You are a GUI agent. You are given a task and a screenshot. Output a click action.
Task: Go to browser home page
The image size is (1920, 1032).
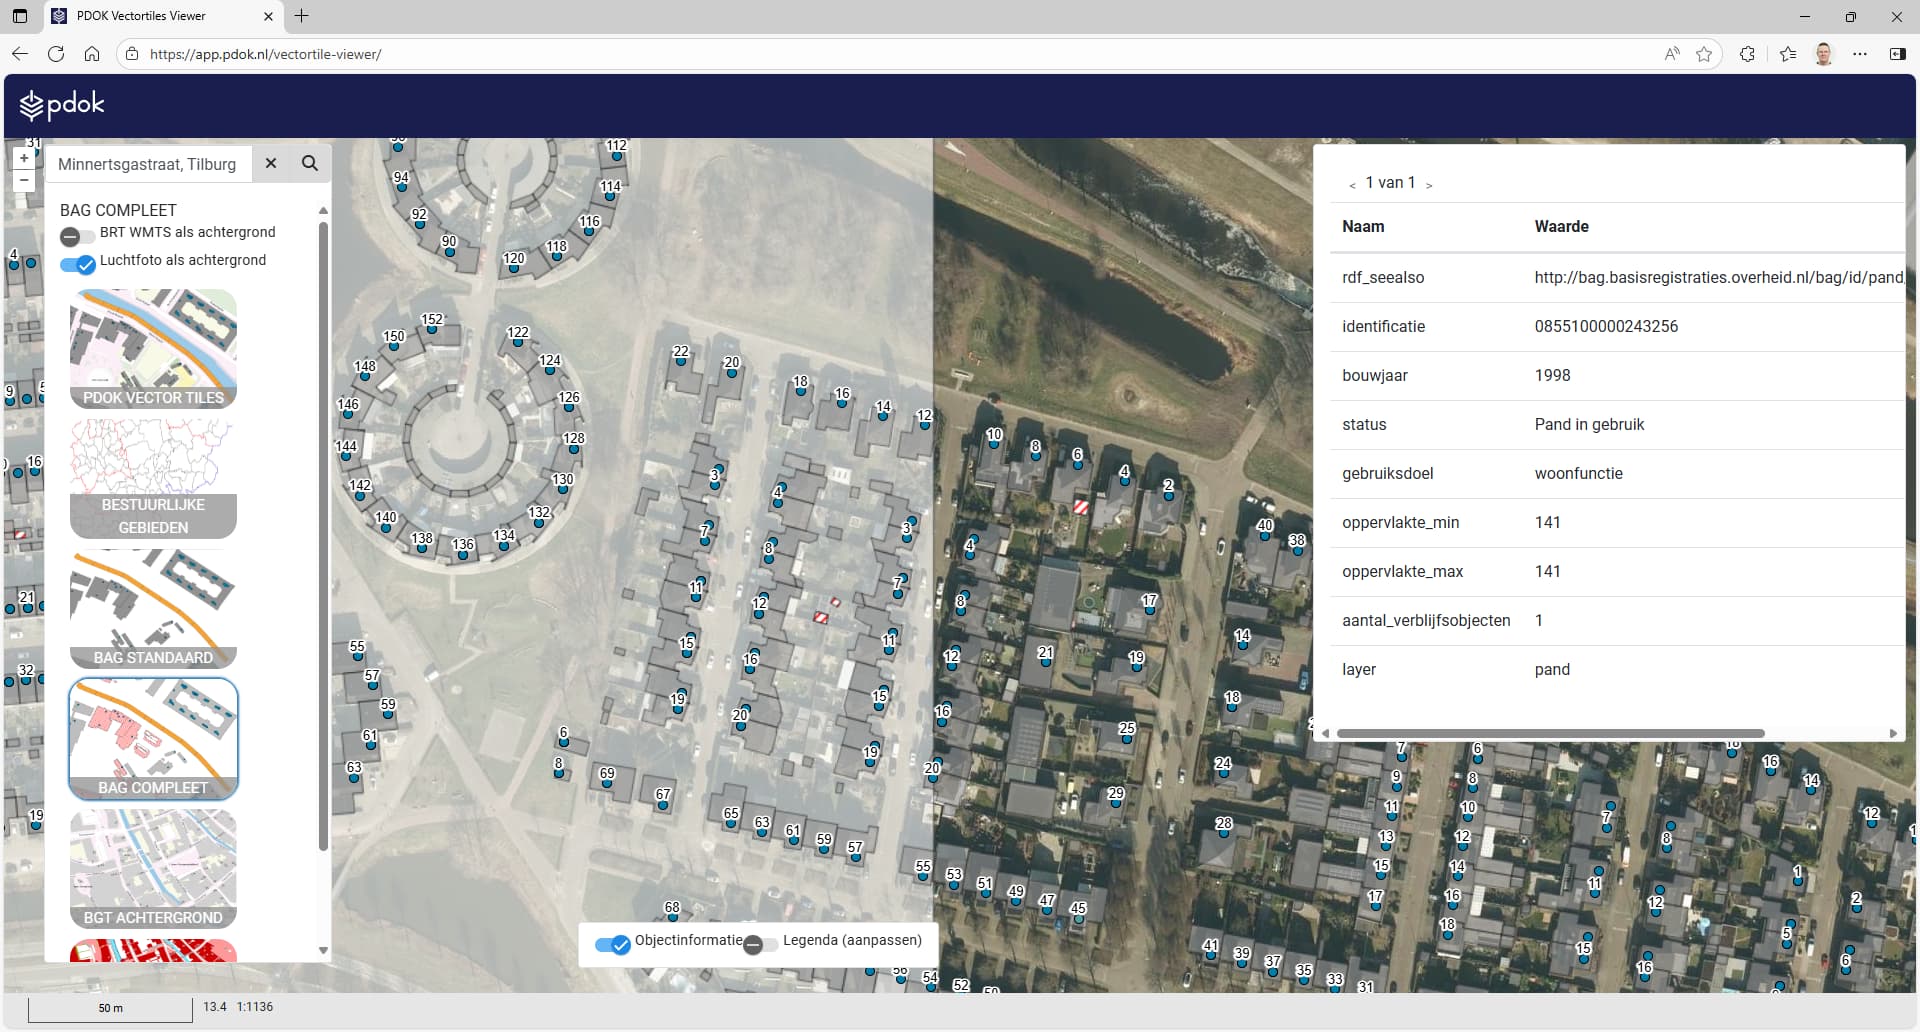[92, 54]
